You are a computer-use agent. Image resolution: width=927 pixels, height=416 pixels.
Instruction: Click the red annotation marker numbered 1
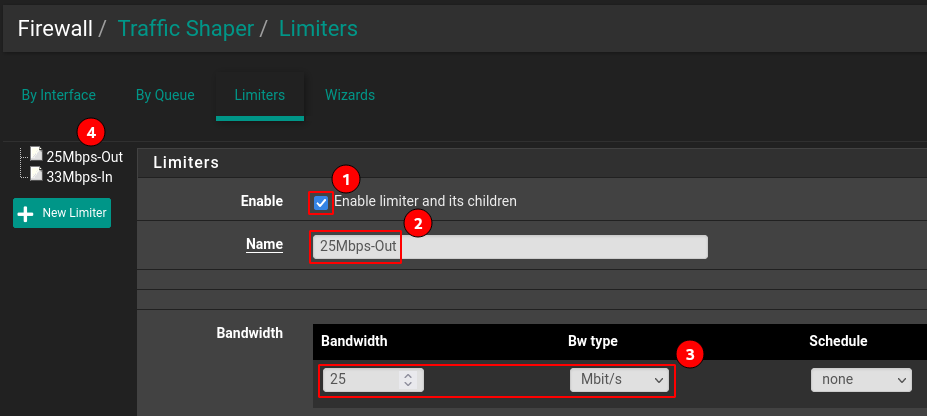click(x=345, y=180)
